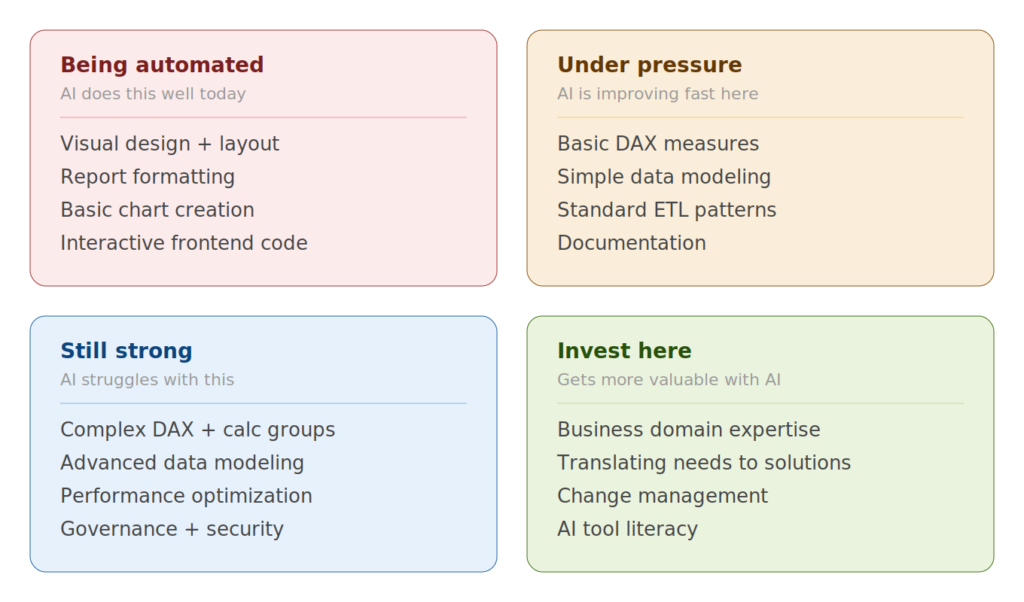Screen dimensions: 1024x602
Task: Click "Performance optimization" text
Action: coord(186,496)
